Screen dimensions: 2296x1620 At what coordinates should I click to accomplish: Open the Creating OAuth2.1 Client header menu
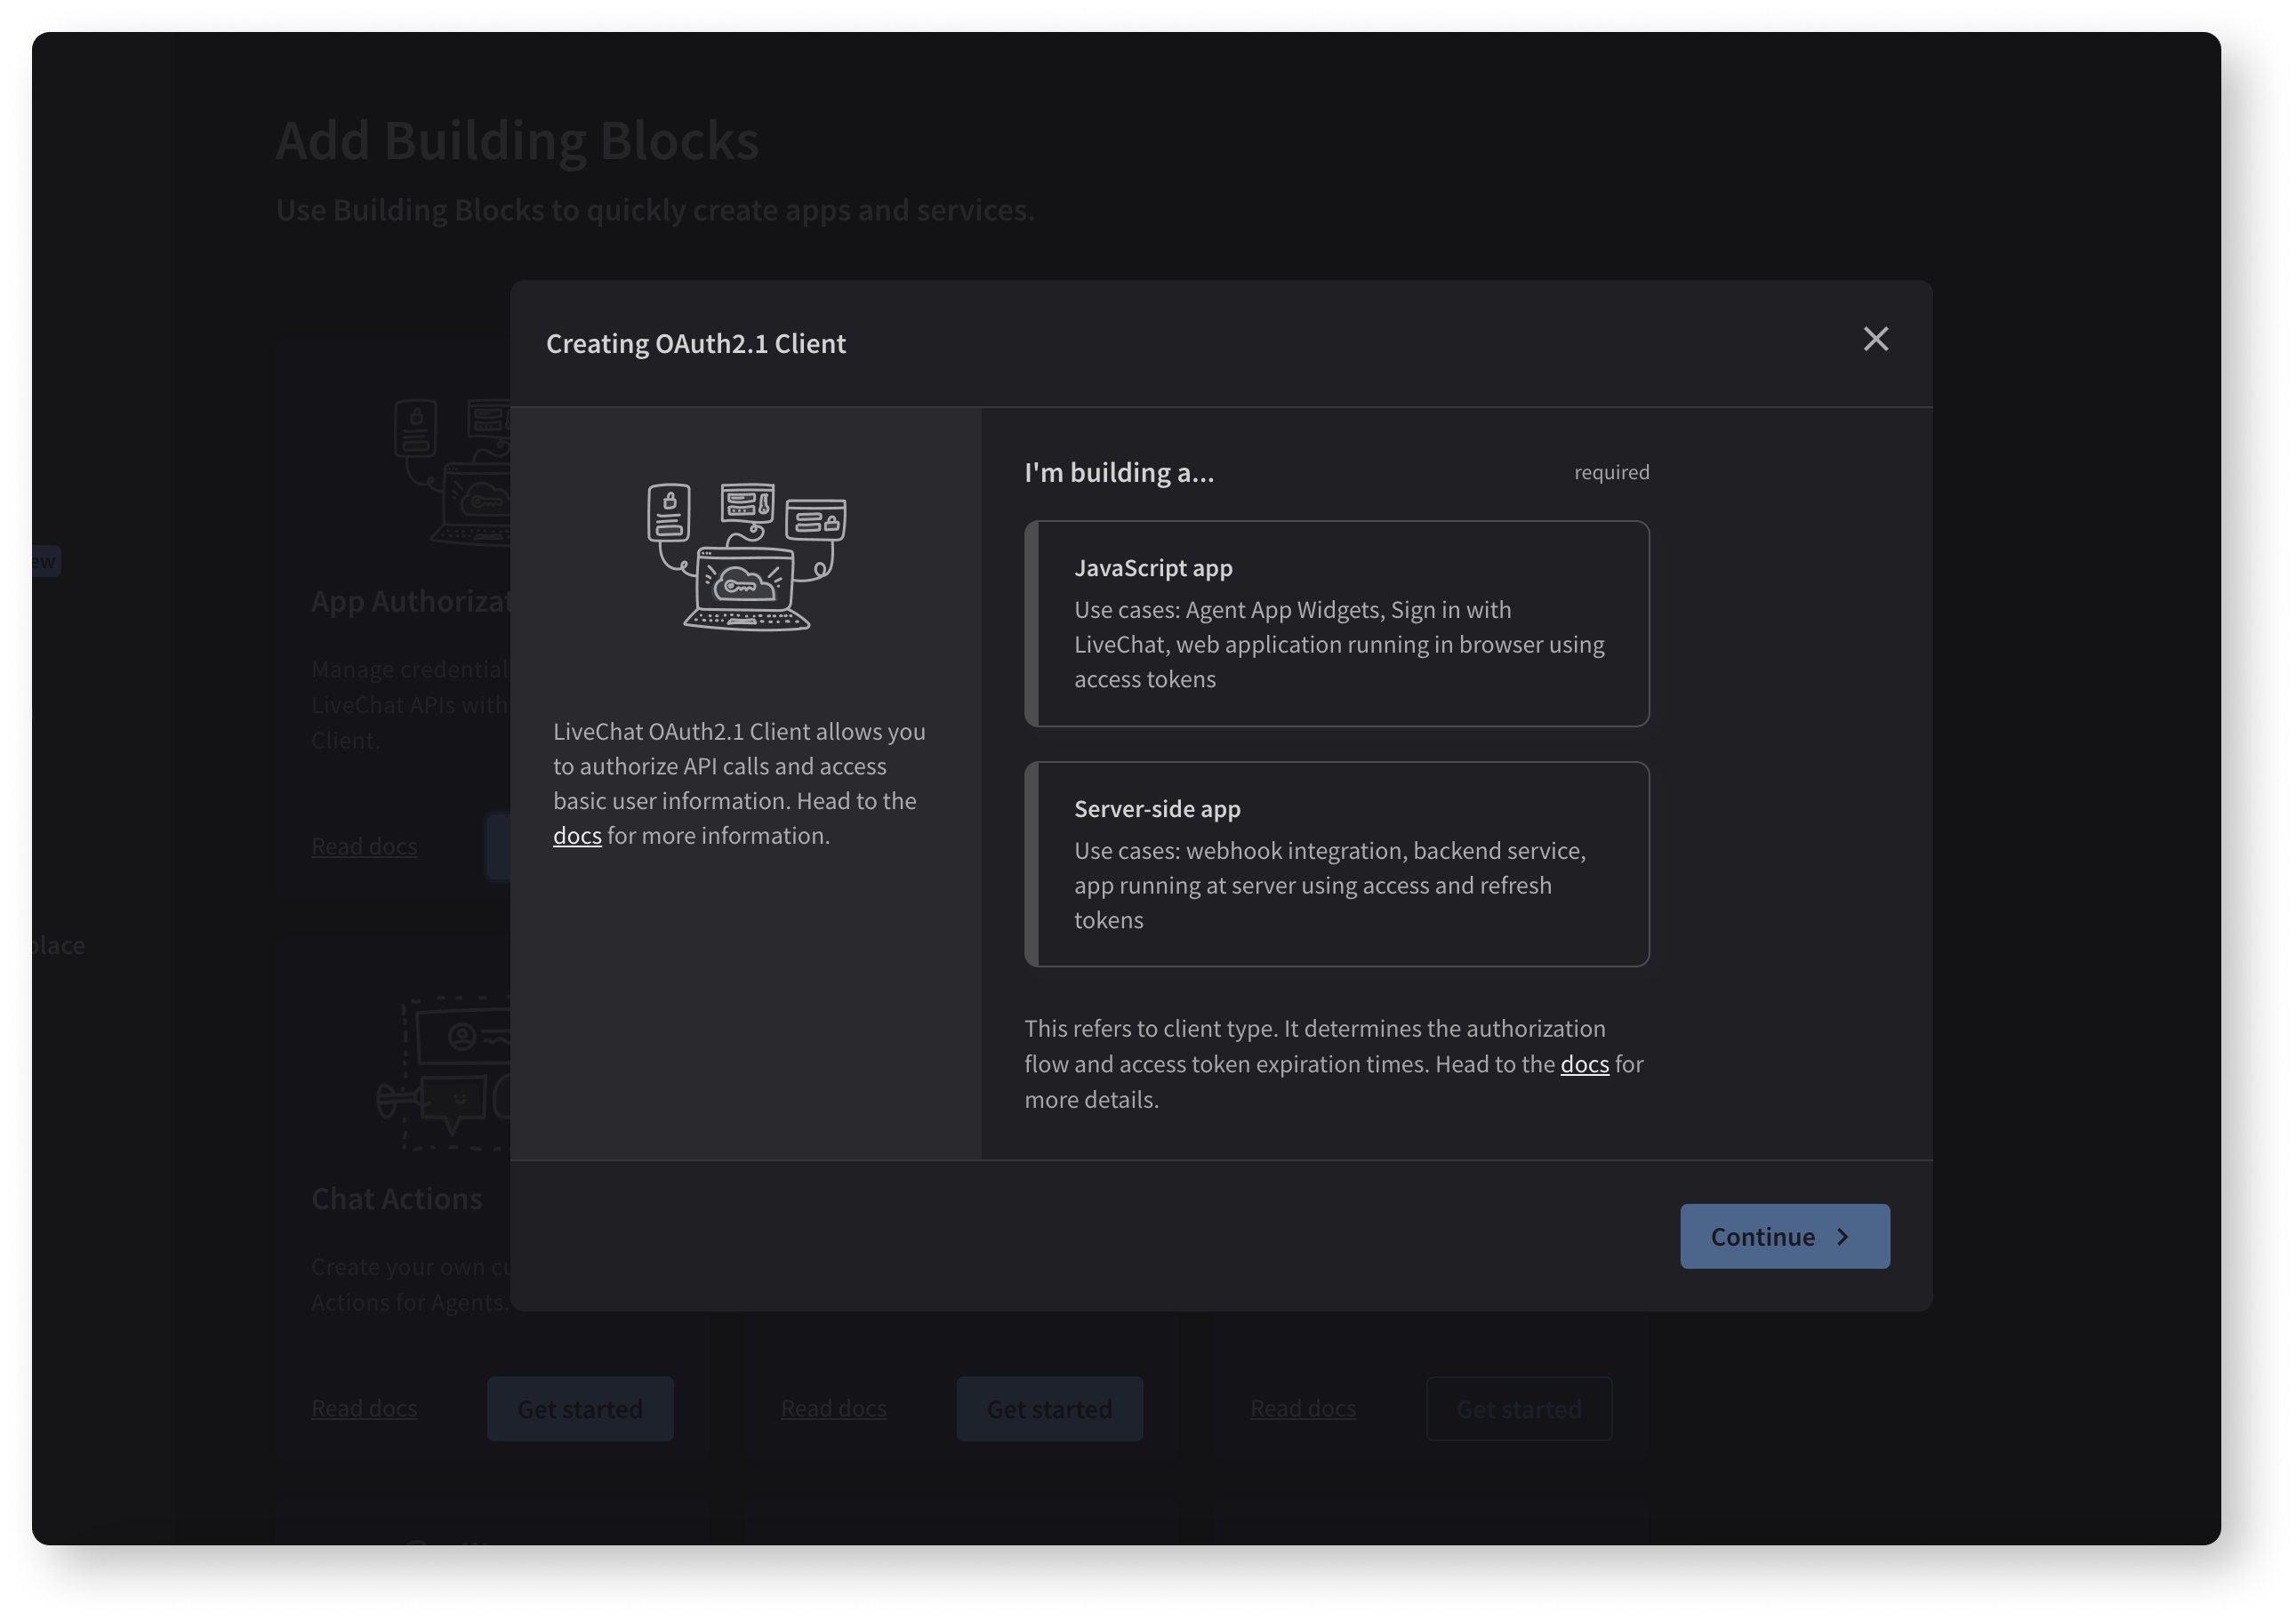click(696, 343)
